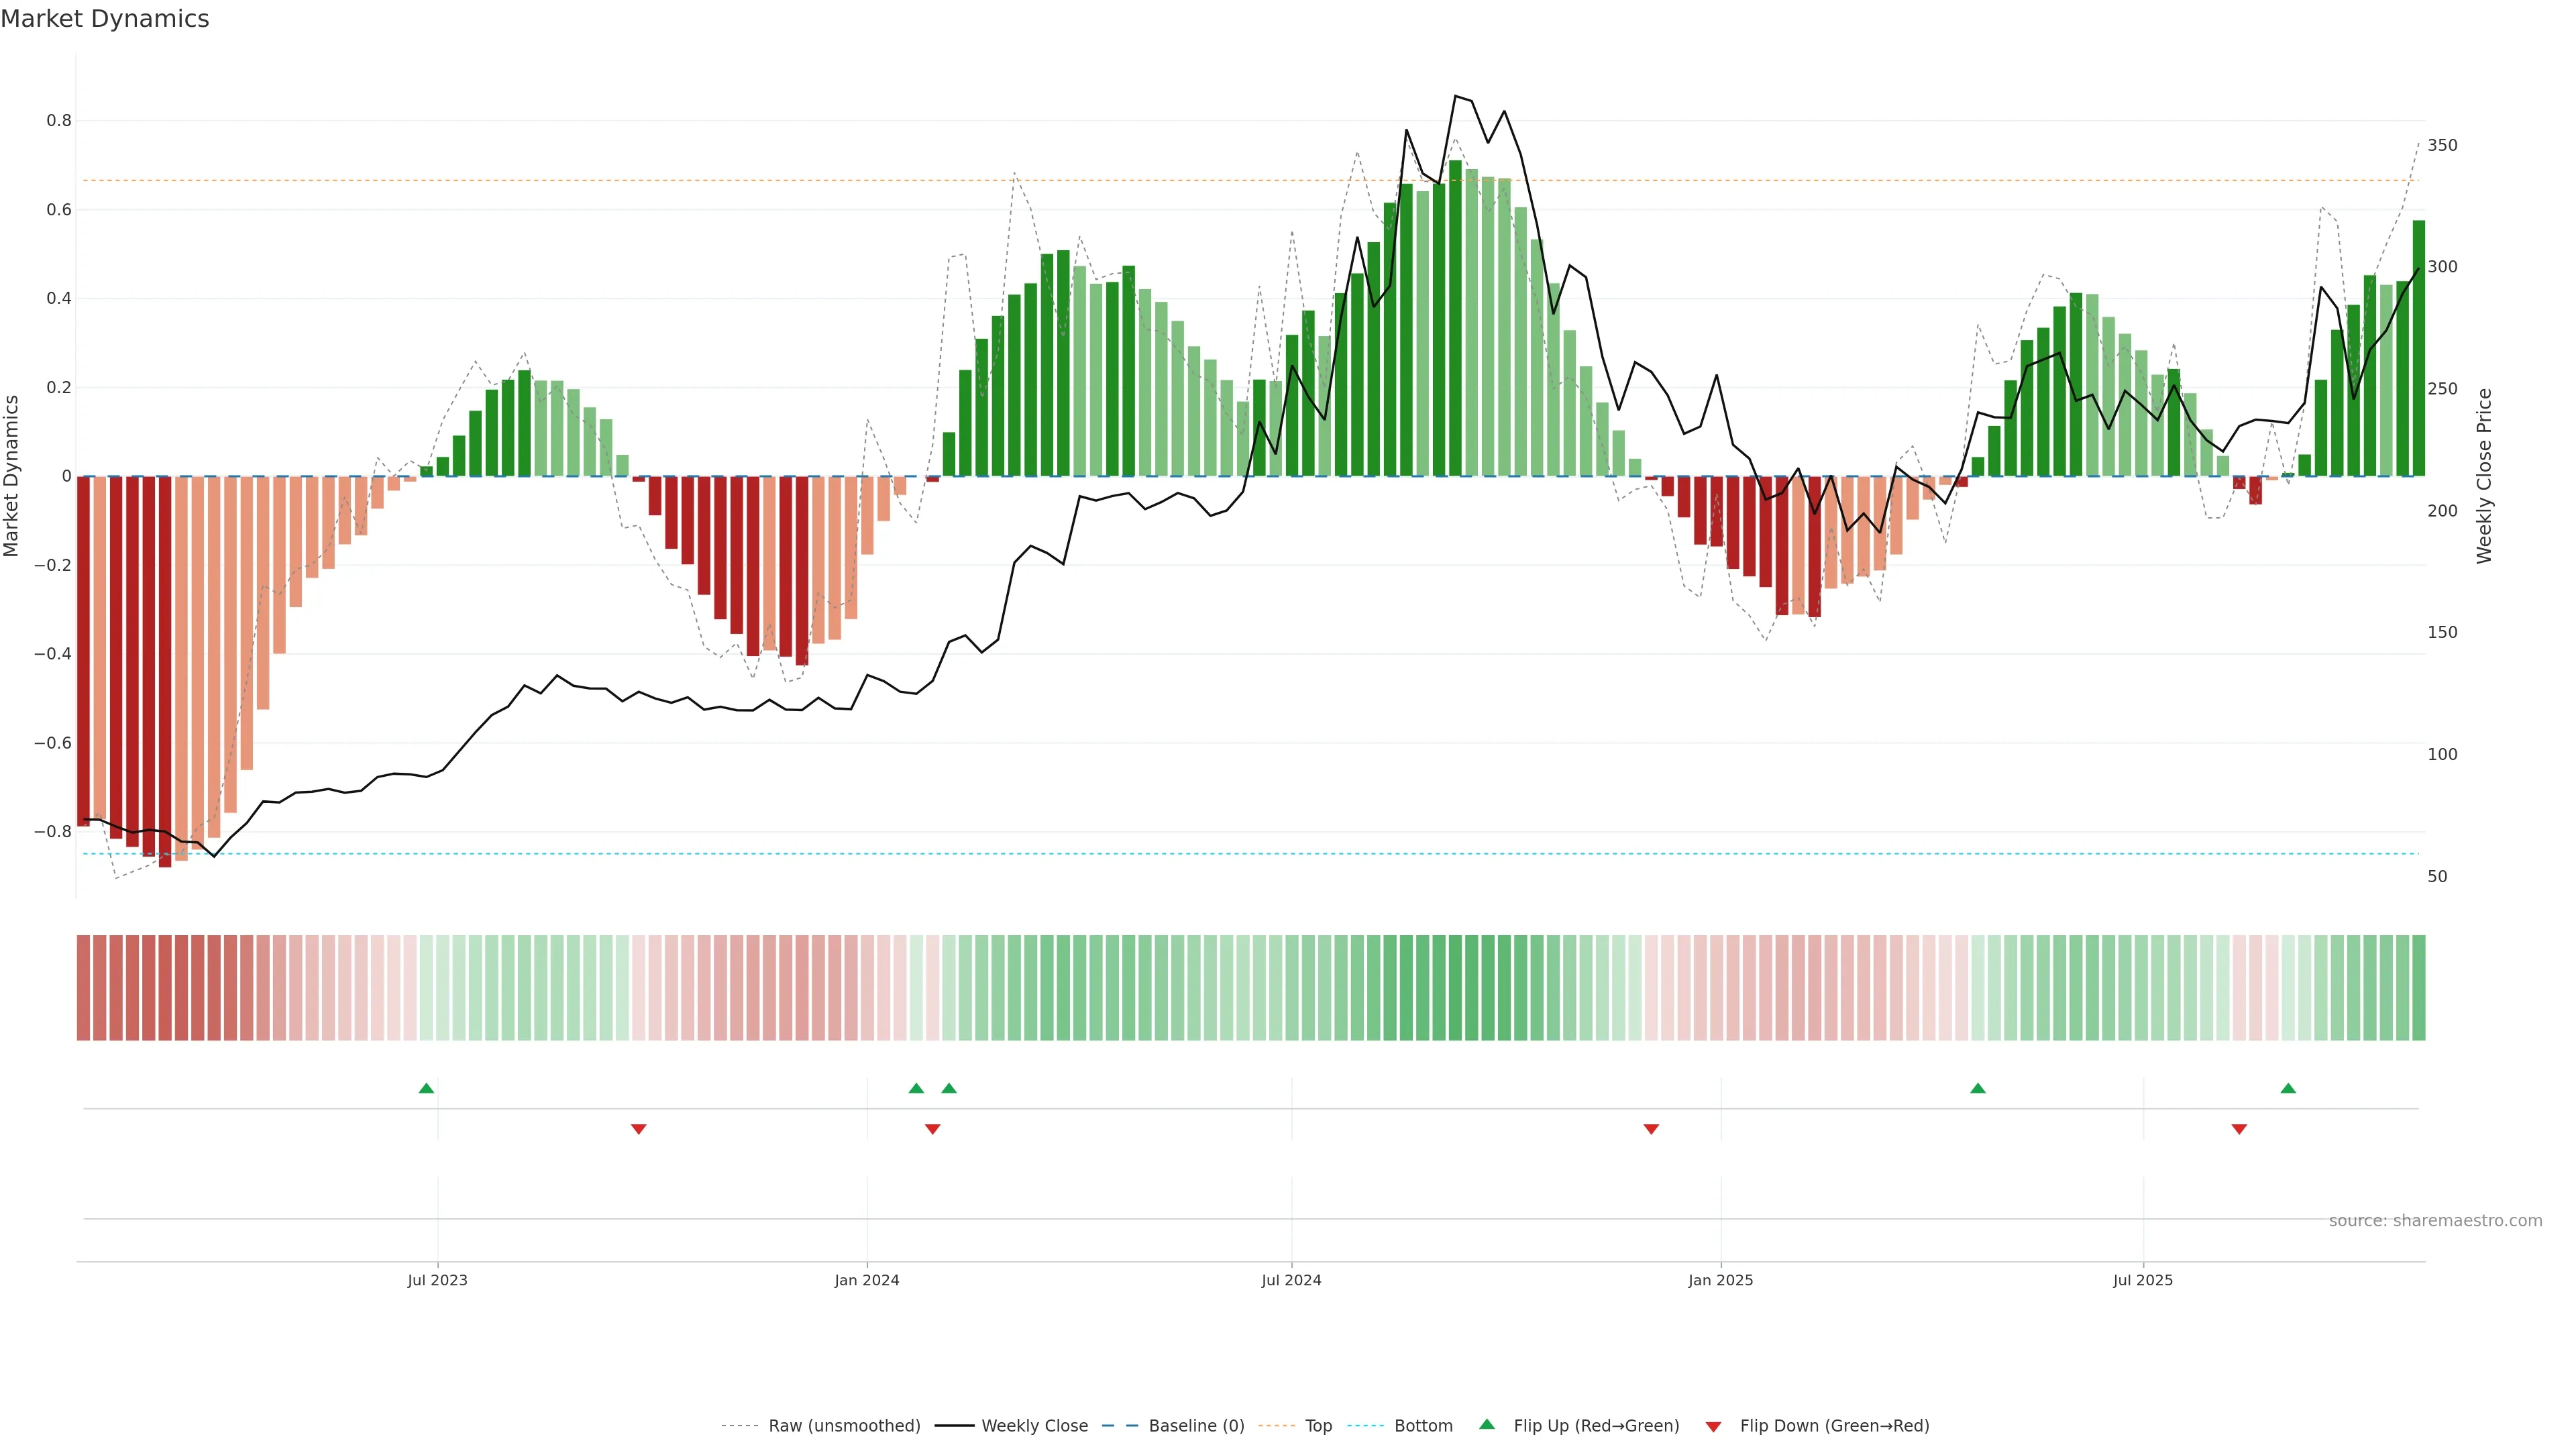Click the Market Dynamics chart title
2576x1449 pixels.
[105, 19]
